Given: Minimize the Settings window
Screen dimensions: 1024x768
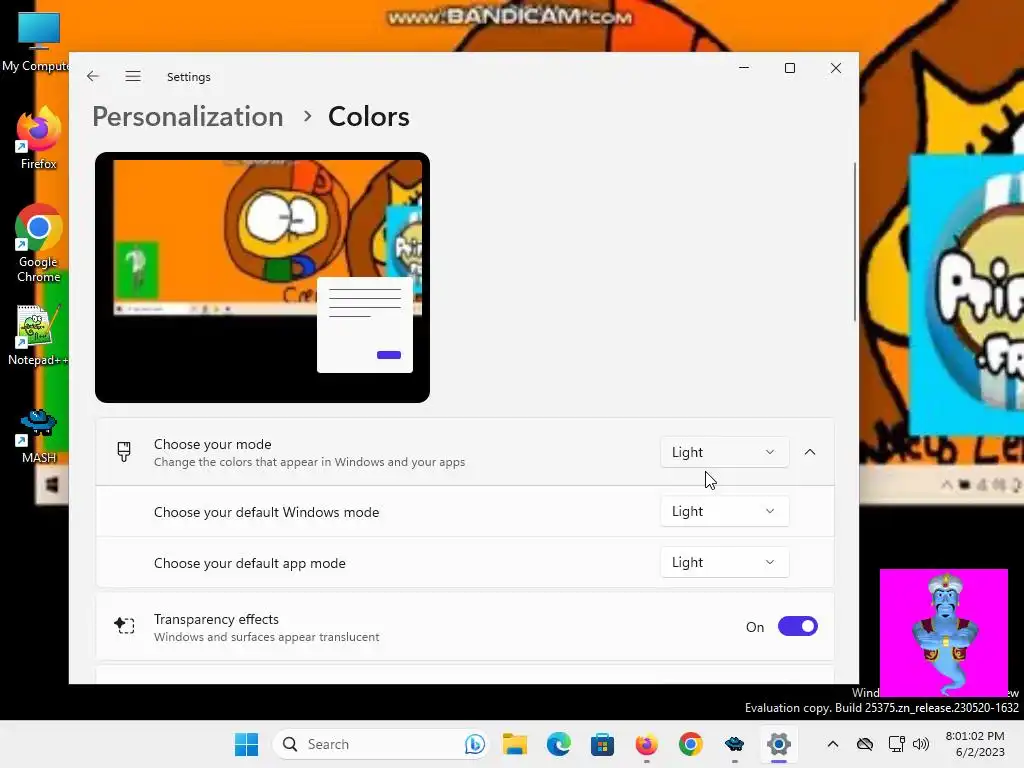Looking at the screenshot, I should [744, 68].
